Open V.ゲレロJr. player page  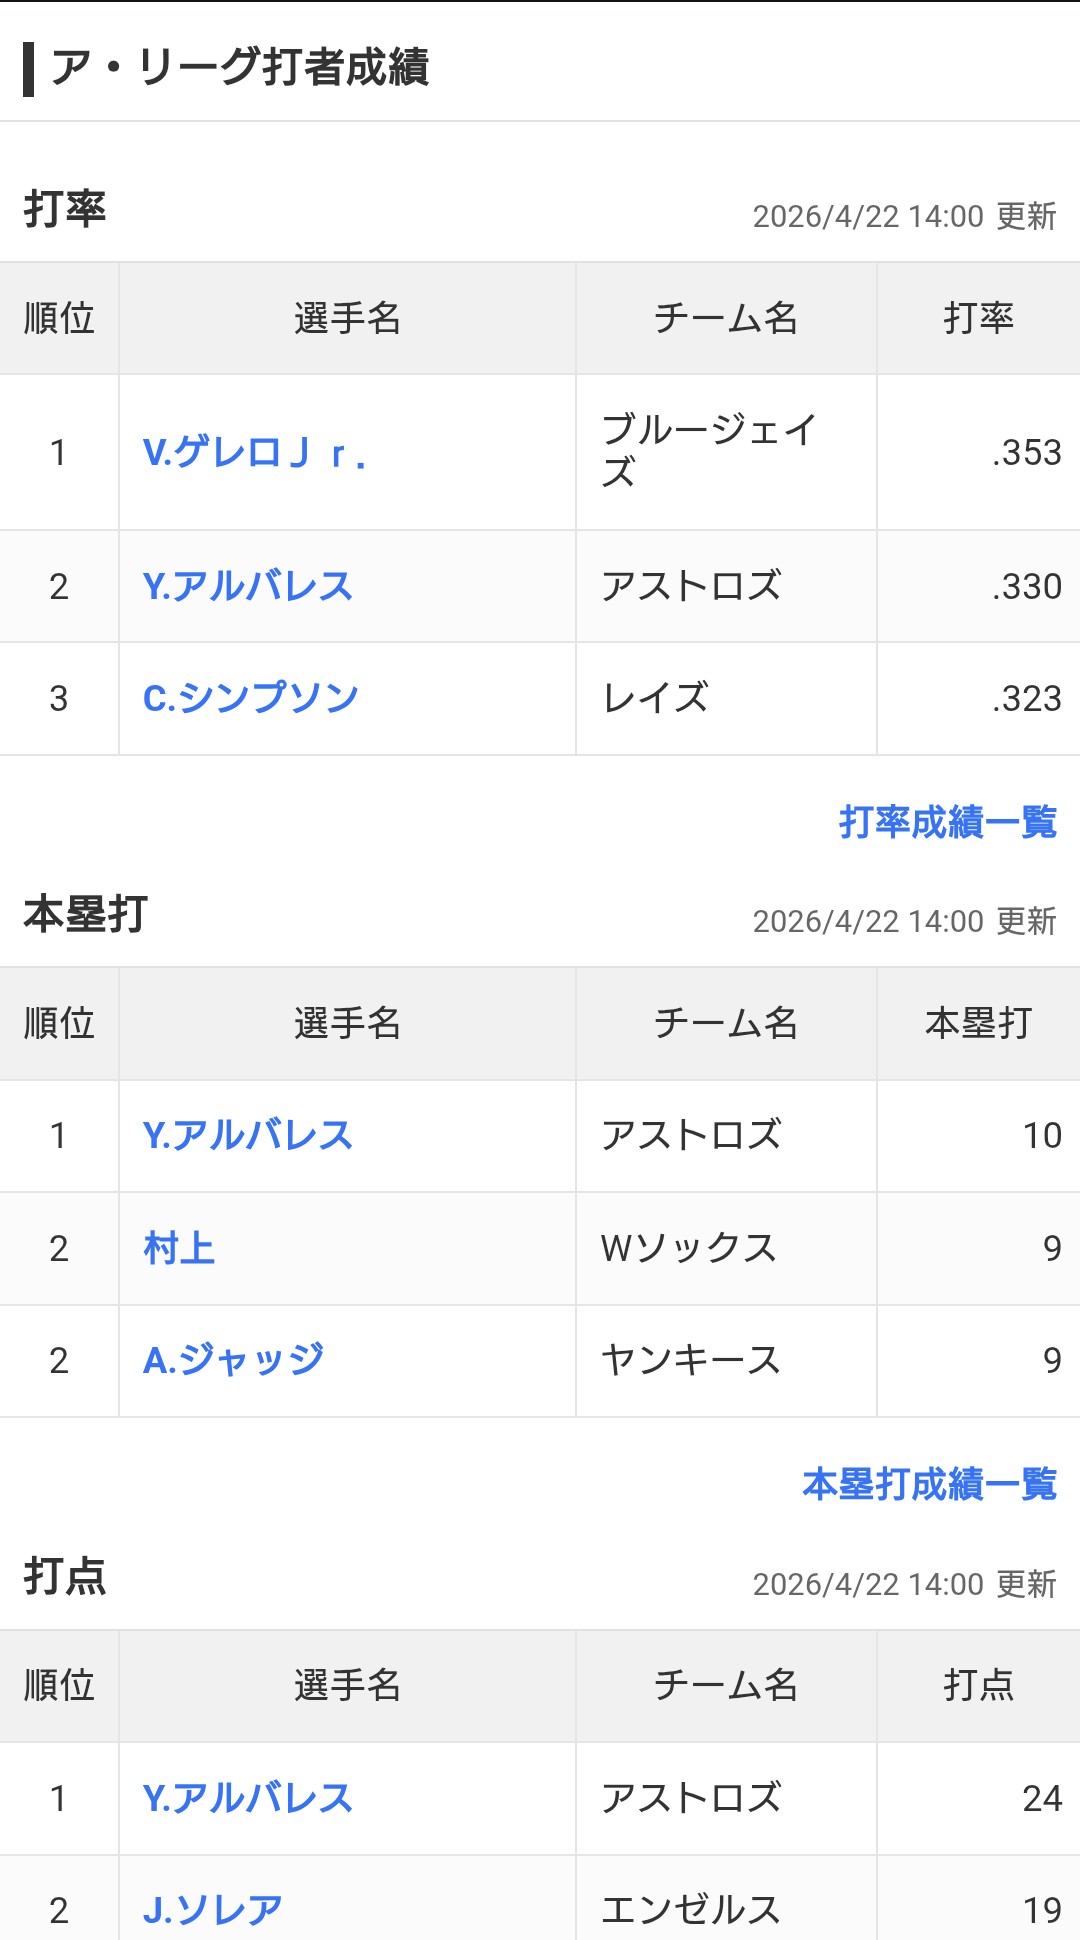pyautogui.click(x=254, y=453)
